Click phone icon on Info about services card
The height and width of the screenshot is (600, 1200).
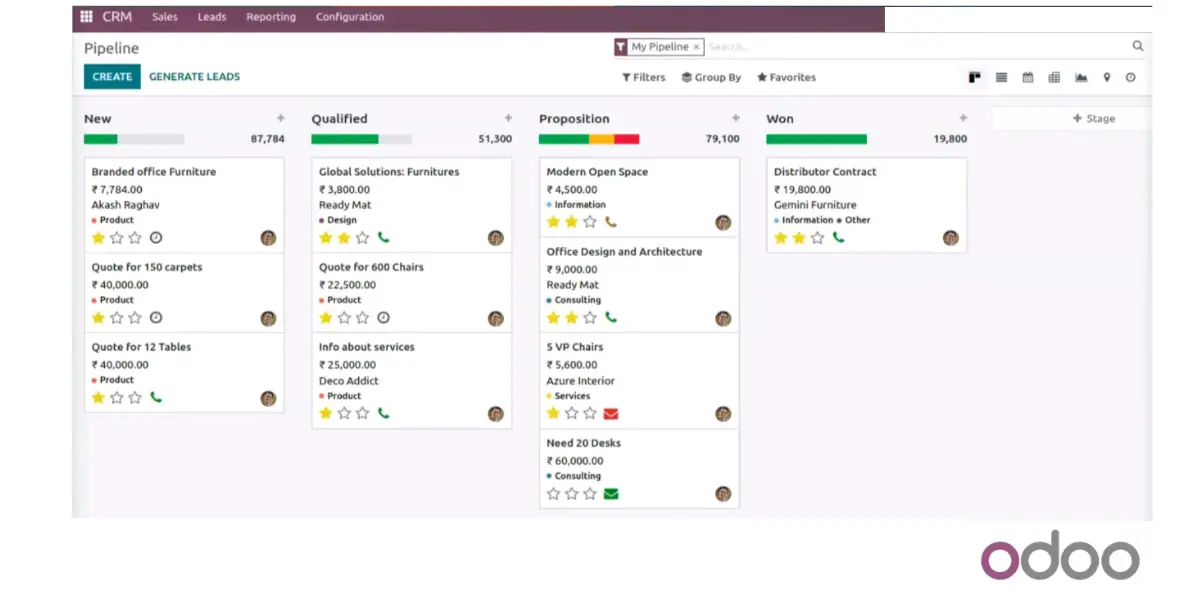coord(383,413)
